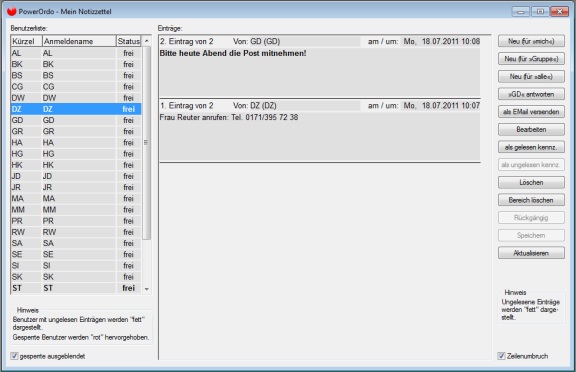Sort by the Status column header
The image size is (576, 372).
click(x=129, y=41)
